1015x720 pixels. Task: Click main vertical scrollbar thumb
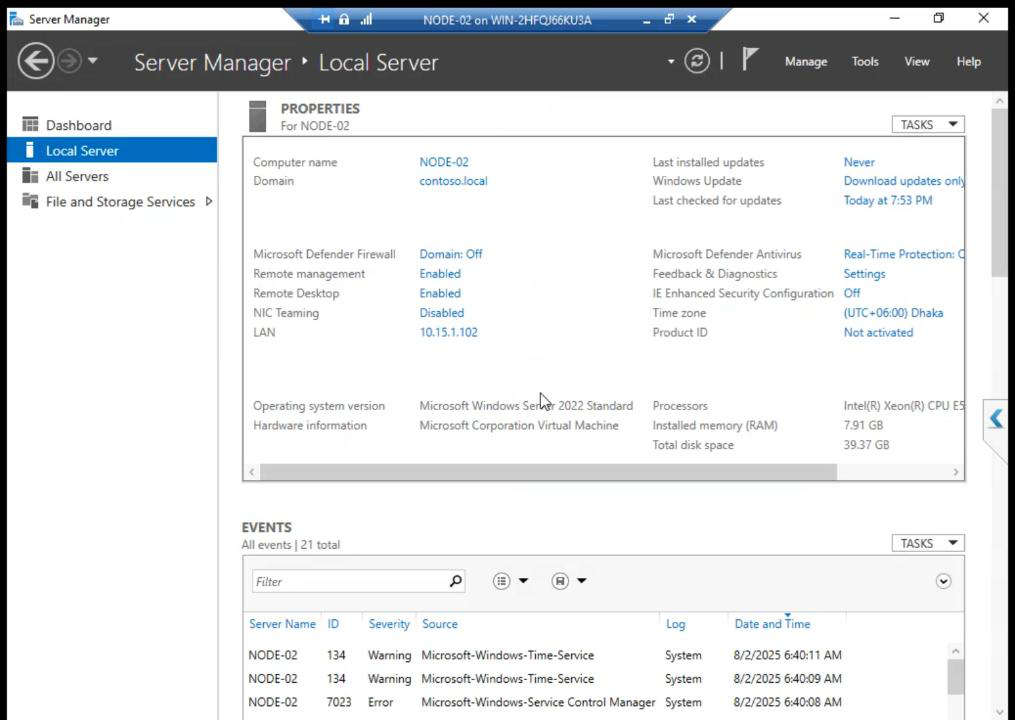[x=999, y=193]
